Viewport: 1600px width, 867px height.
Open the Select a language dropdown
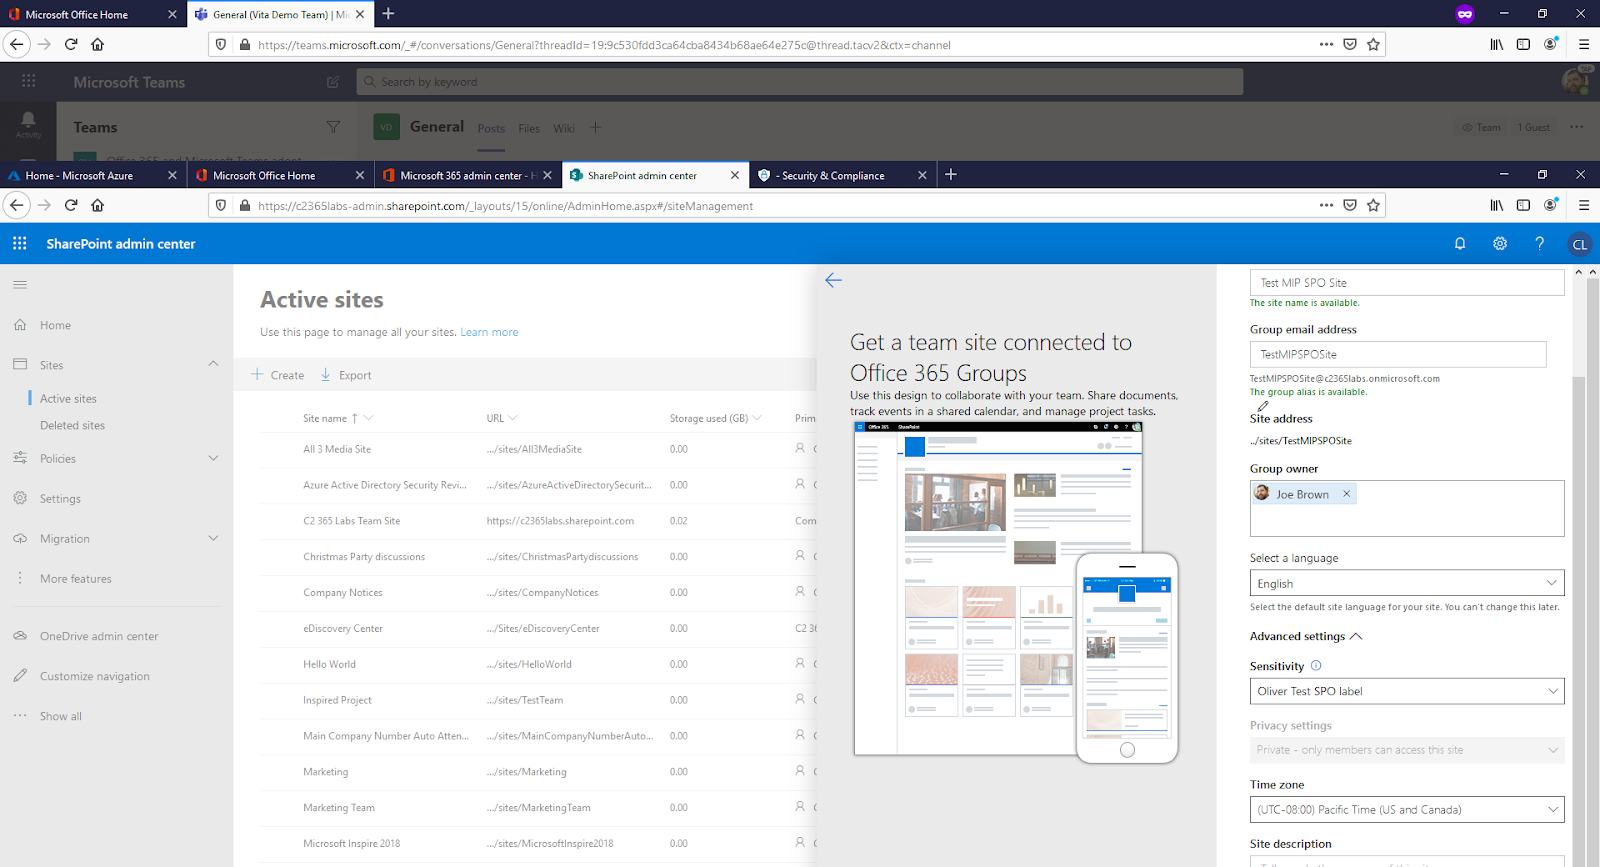(x=1407, y=583)
